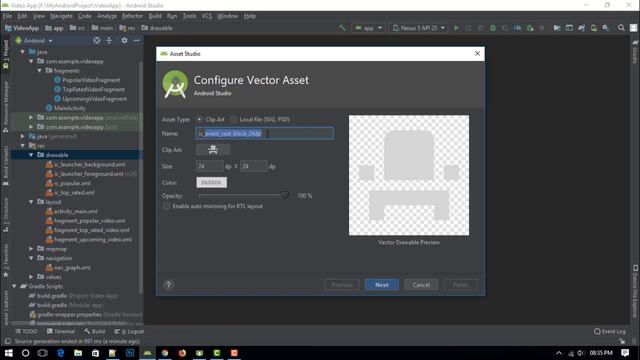640x360 pixels.
Task: Click the help question mark in Asset Studio
Action: (169, 284)
